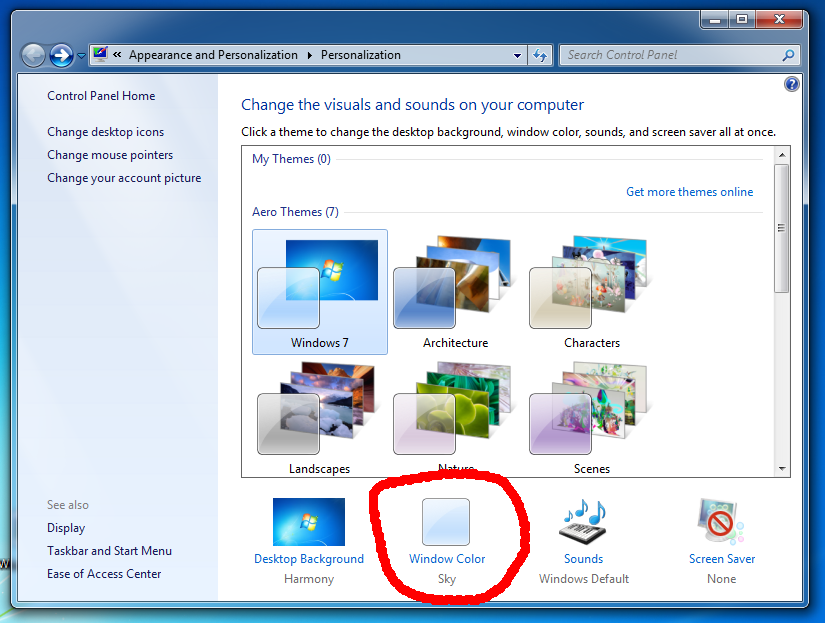Expand the address bar dropdown arrow
The image size is (825, 623).
coord(516,55)
